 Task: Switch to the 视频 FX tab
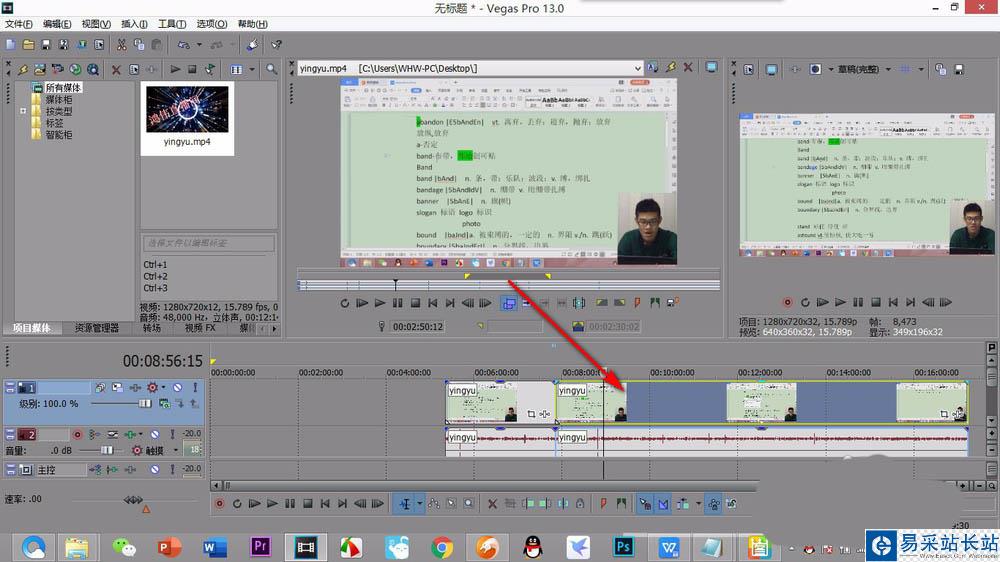200,328
